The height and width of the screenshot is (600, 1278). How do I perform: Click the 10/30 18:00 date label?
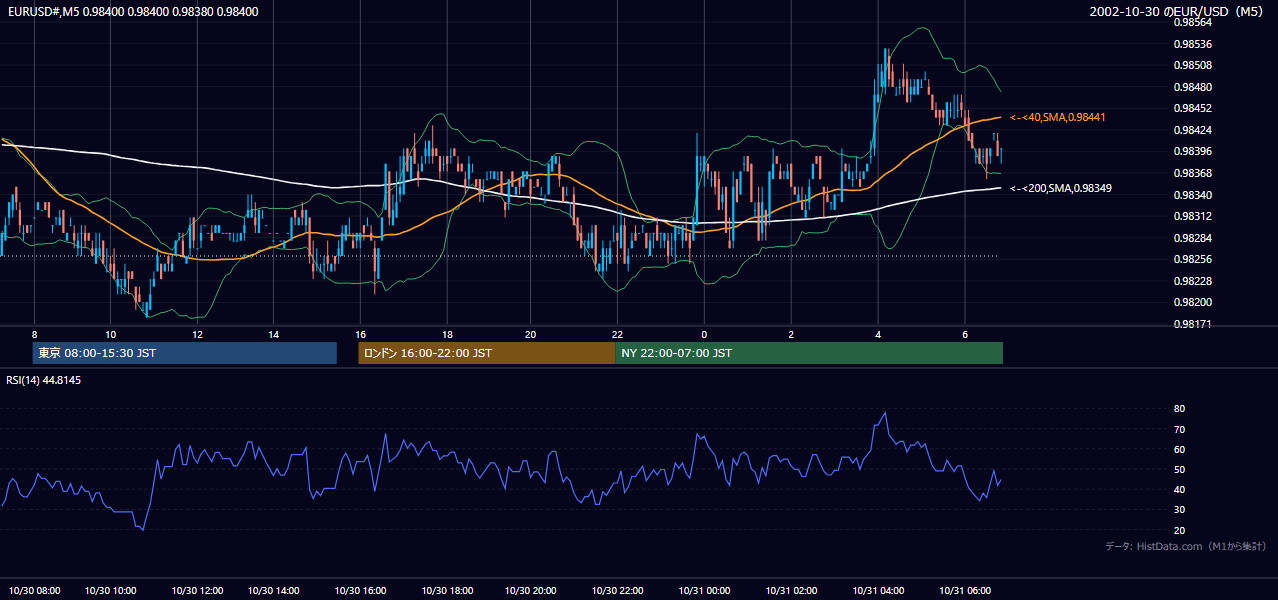(x=447, y=591)
